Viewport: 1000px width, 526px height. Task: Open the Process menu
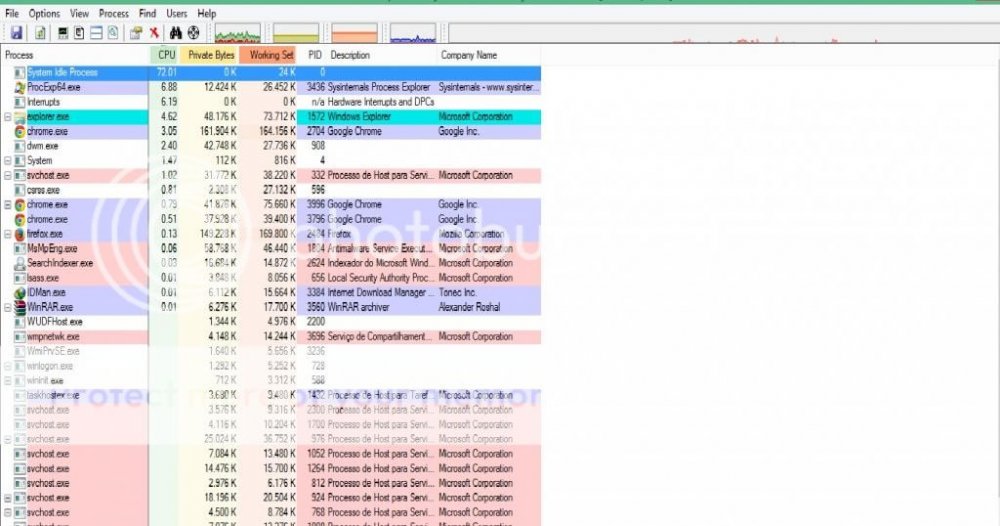(114, 14)
